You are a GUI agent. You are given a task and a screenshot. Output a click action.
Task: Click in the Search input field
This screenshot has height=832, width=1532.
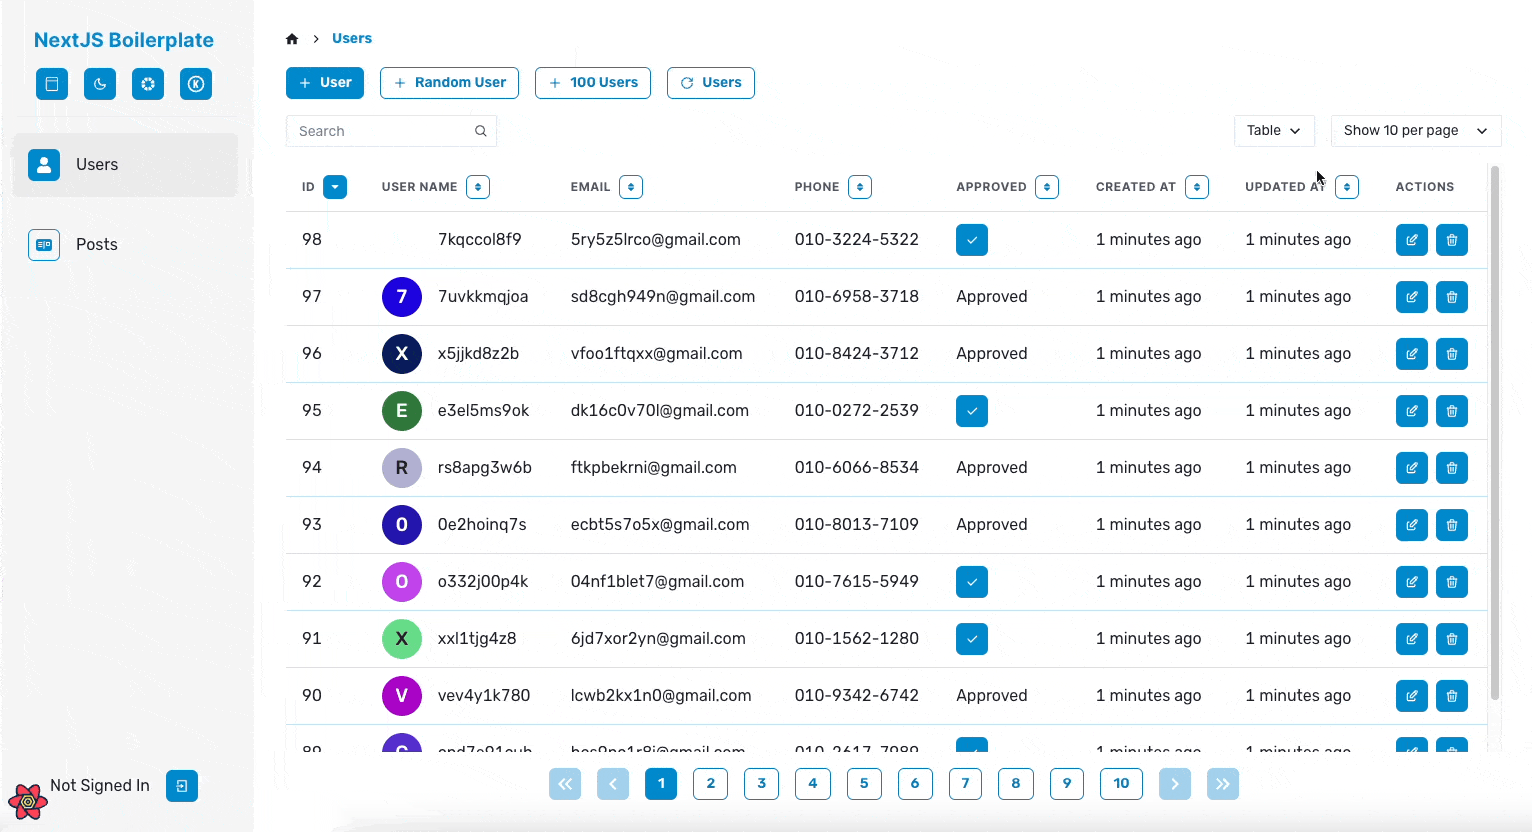(391, 131)
